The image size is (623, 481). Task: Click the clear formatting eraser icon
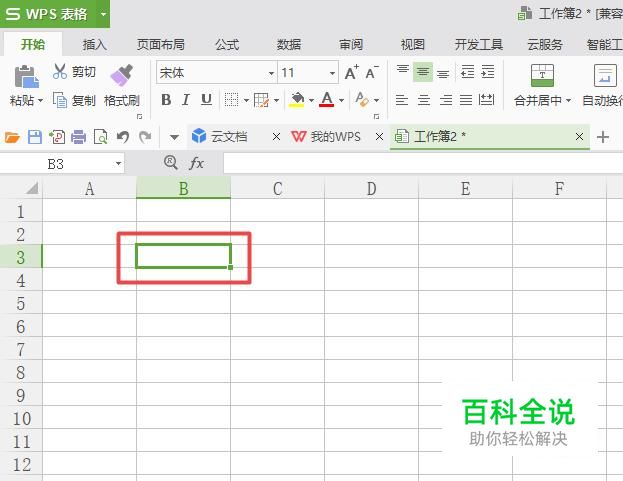[362, 99]
